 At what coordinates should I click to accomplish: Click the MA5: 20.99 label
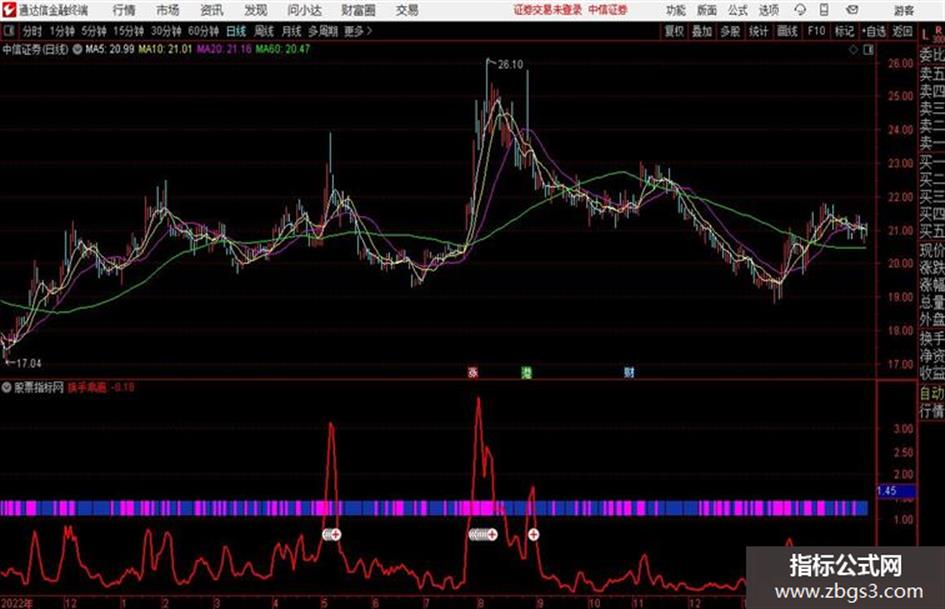pos(110,49)
